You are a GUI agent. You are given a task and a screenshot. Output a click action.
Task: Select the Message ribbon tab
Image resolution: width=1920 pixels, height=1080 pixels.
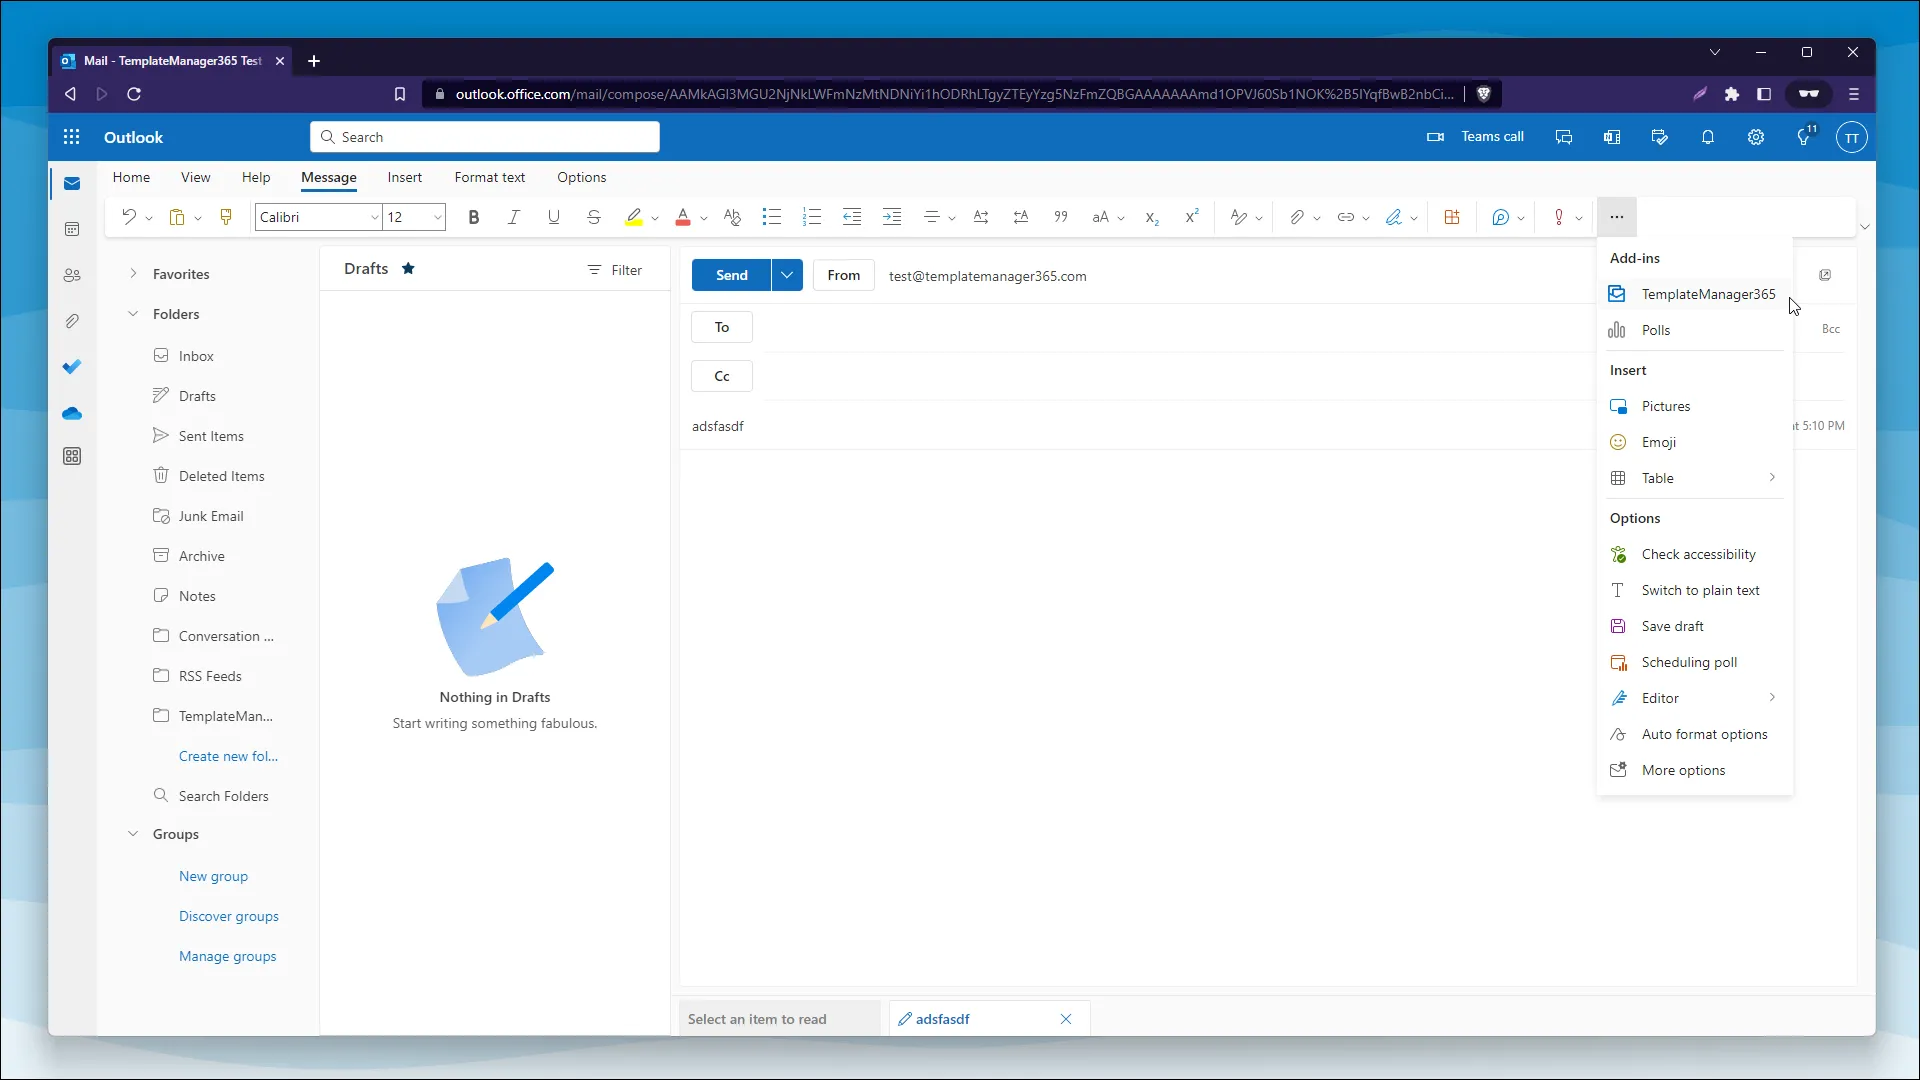pos(328,177)
